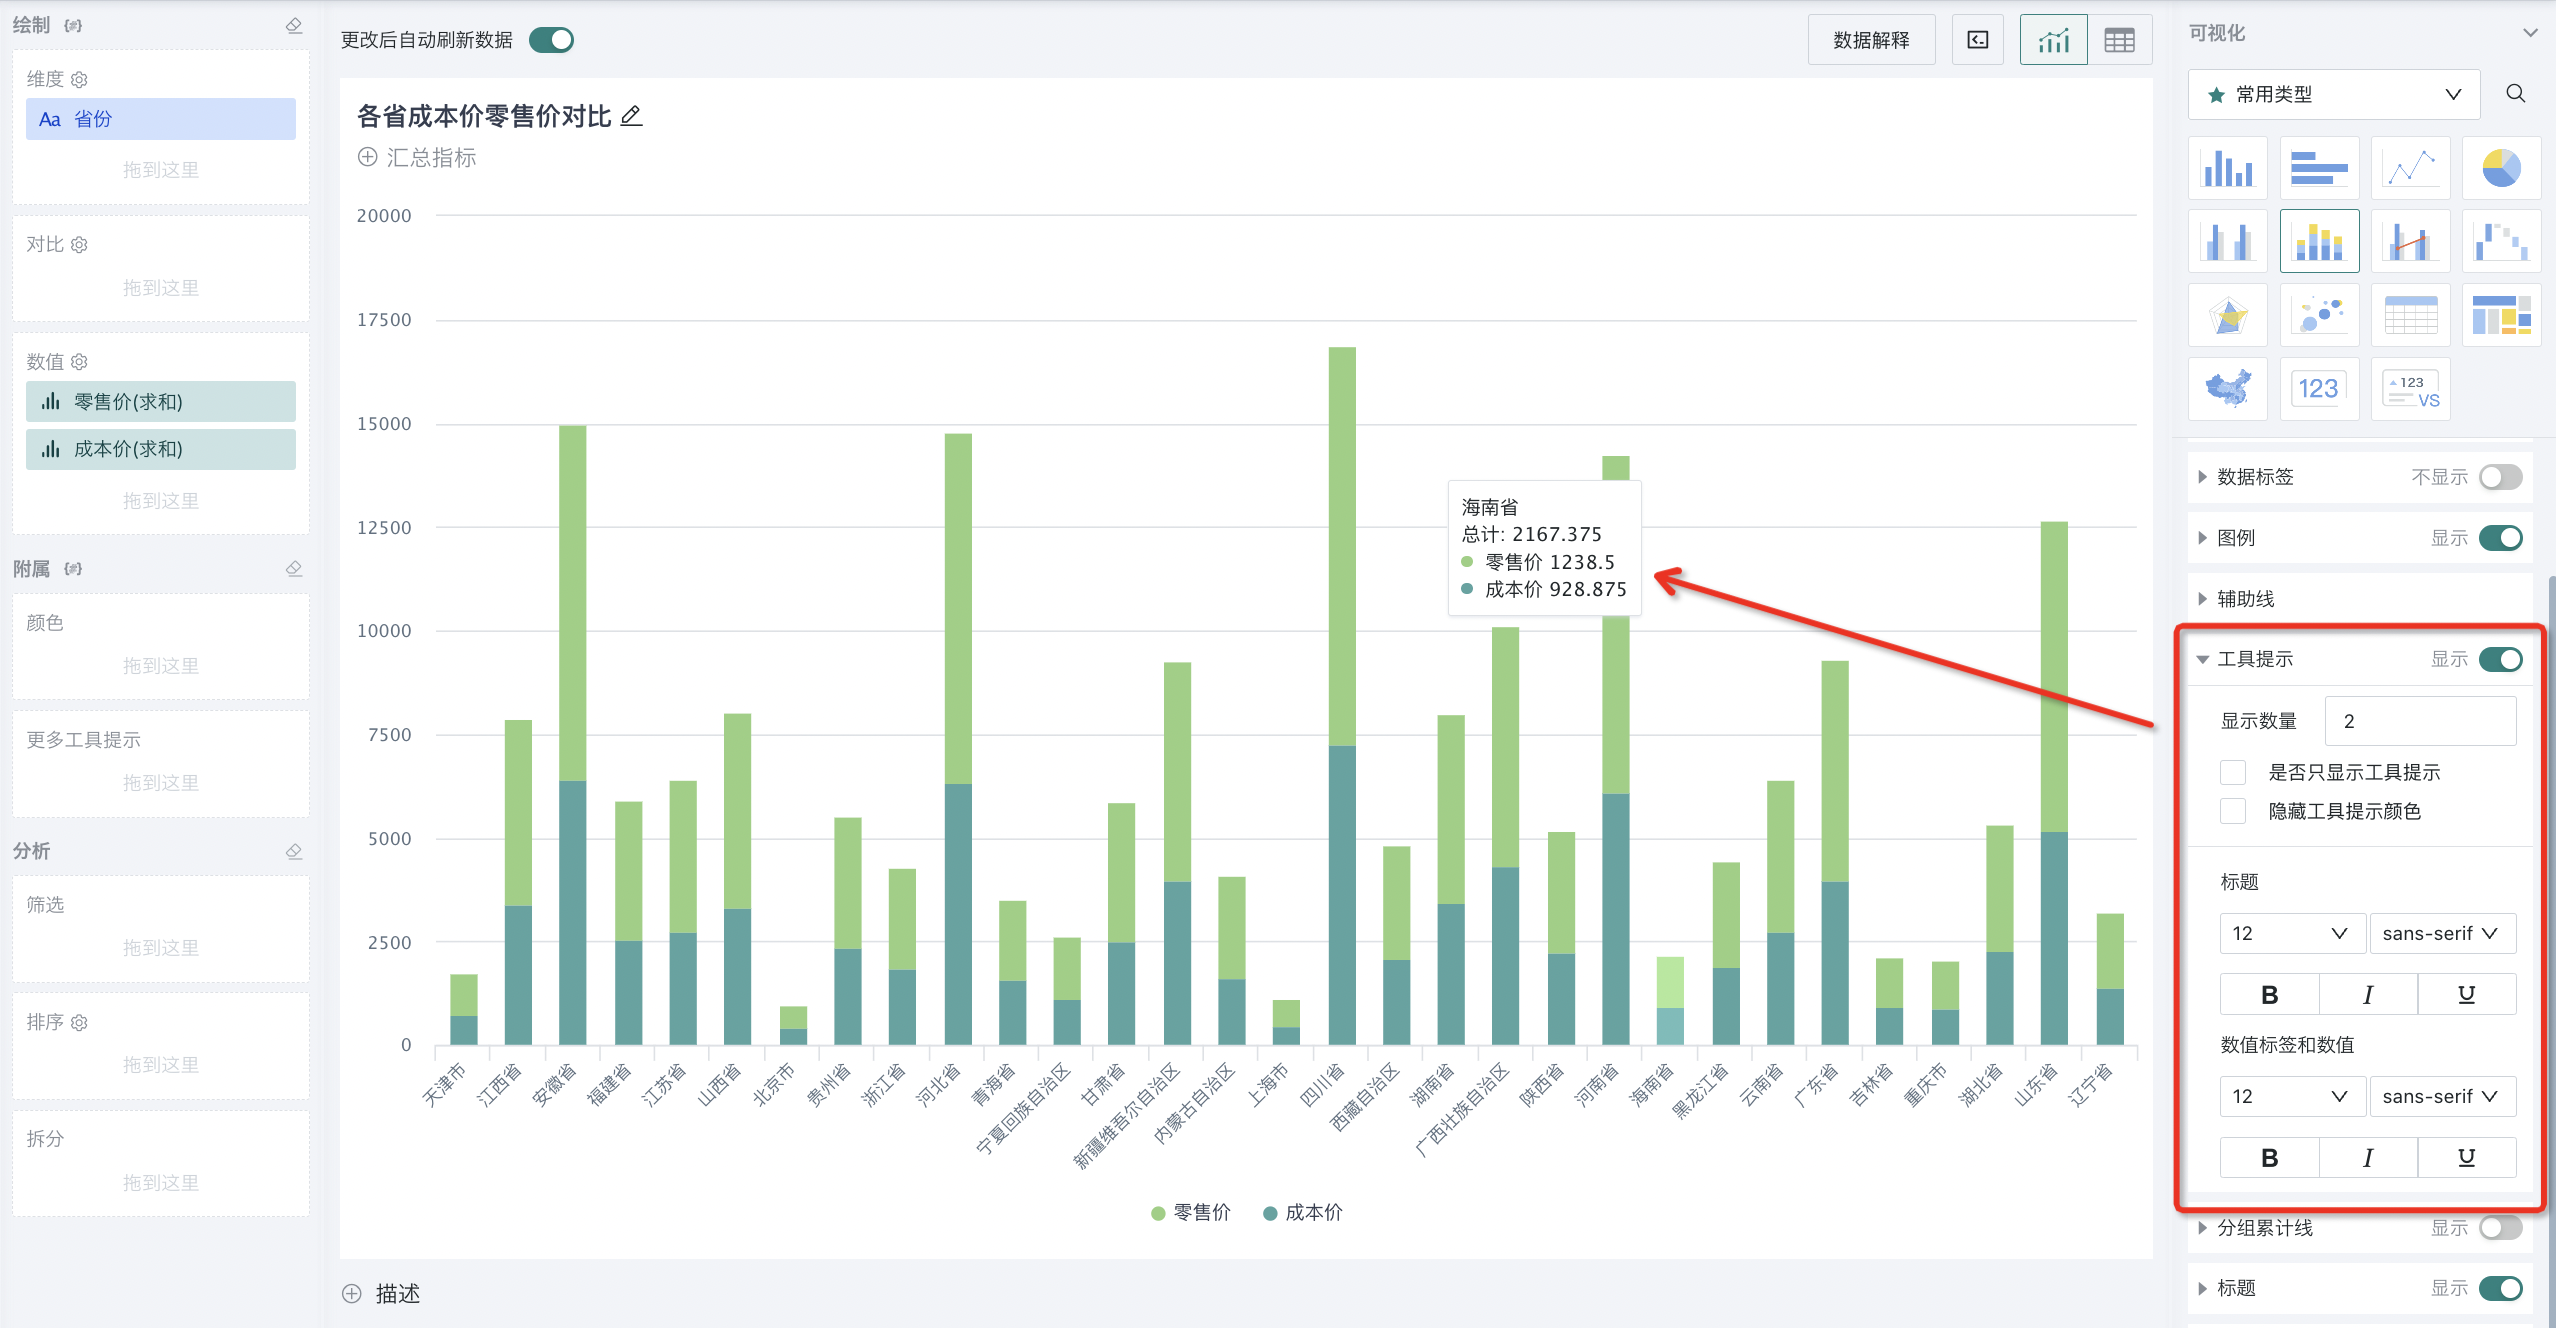Select the 123 indicator card icon

click(x=2319, y=388)
